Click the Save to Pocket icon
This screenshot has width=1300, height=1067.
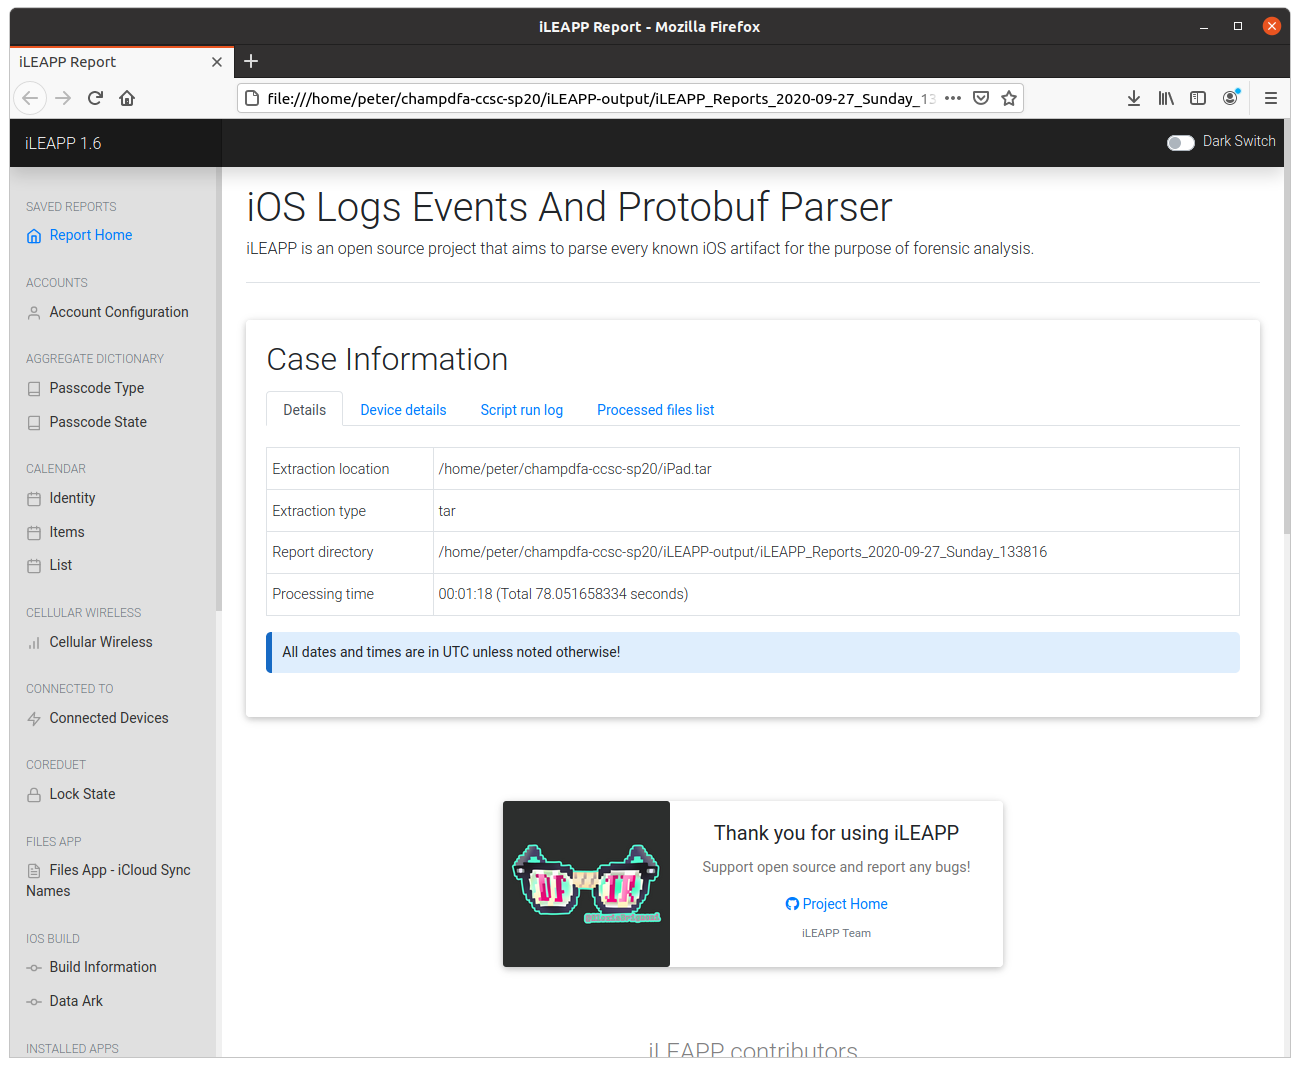click(x=981, y=98)
